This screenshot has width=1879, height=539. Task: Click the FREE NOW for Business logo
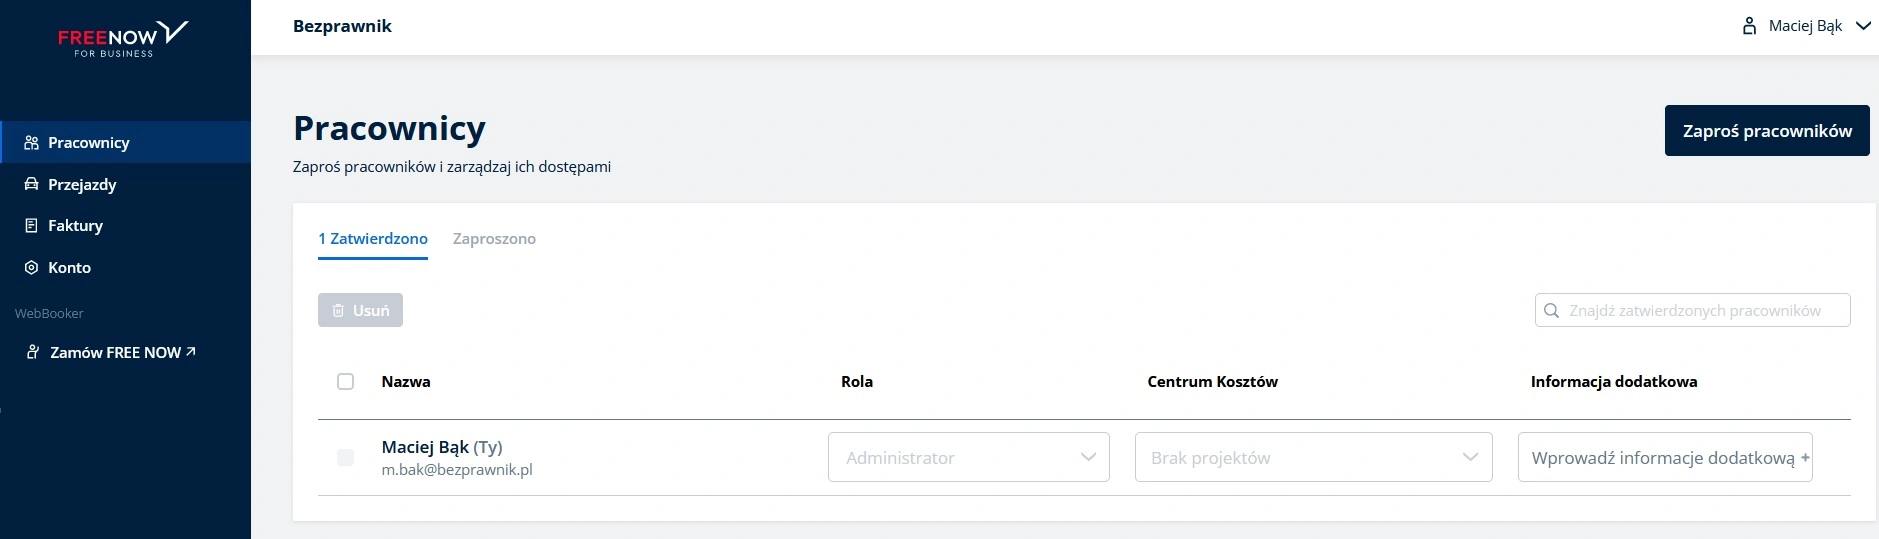click(x=123, y=39)
